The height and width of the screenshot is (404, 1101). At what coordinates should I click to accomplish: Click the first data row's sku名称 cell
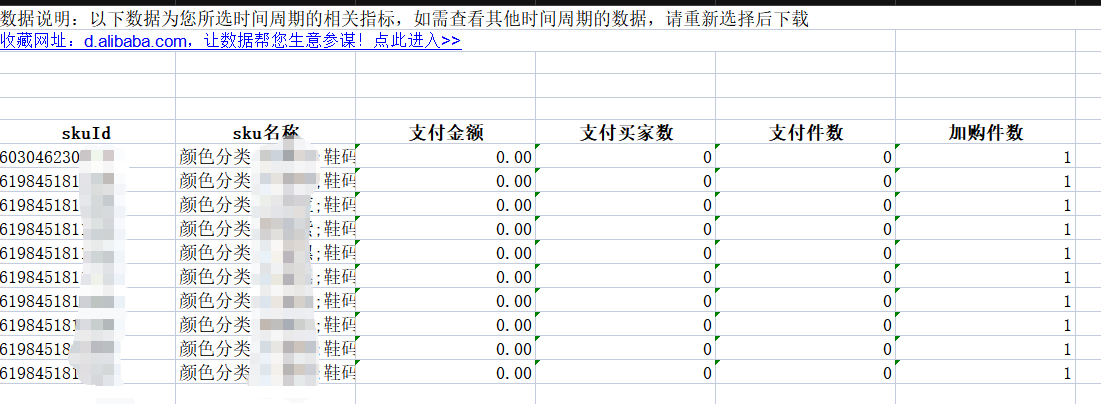coord(265,157)
